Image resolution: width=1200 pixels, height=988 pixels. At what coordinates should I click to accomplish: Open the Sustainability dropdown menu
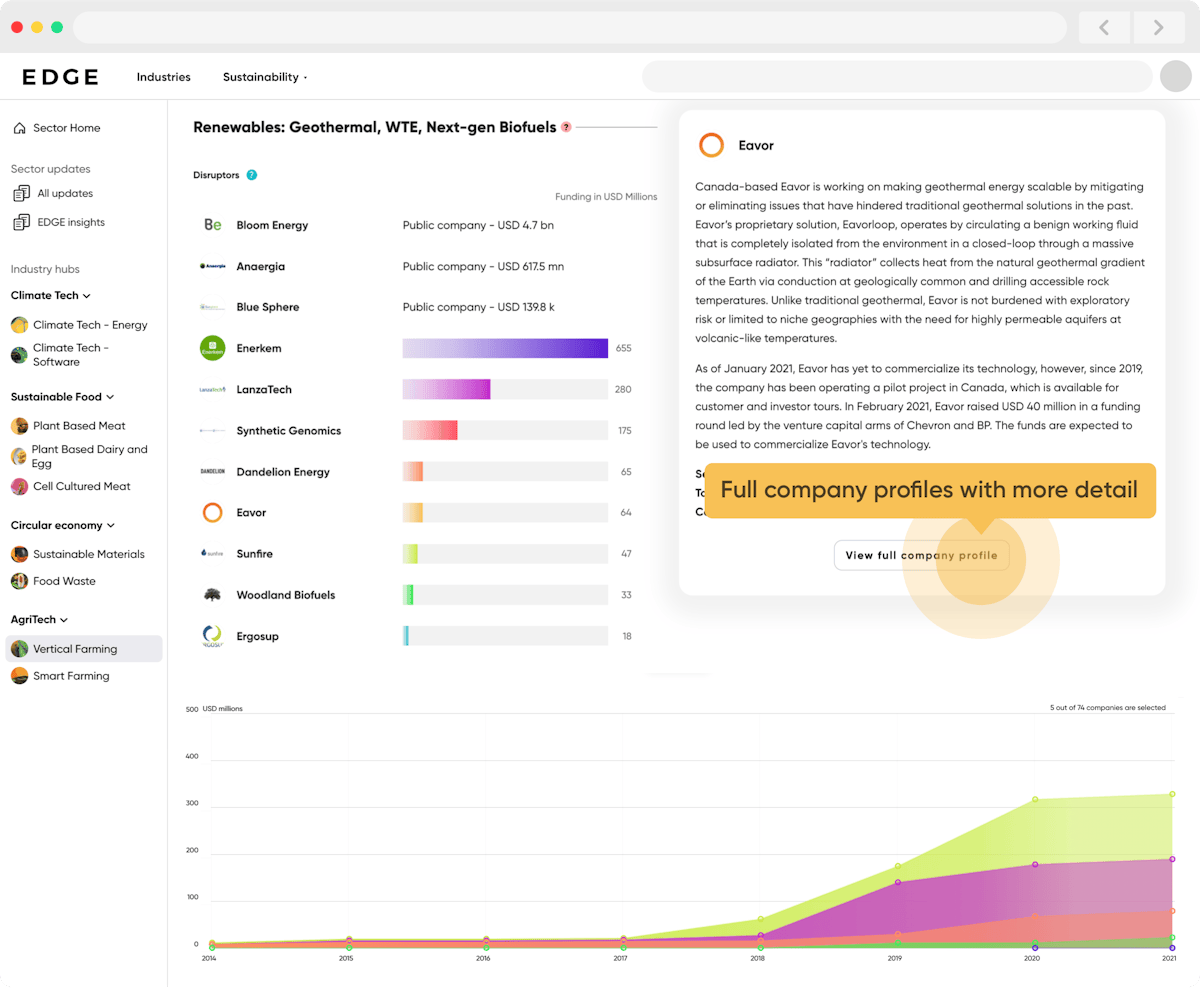(265, 77)
